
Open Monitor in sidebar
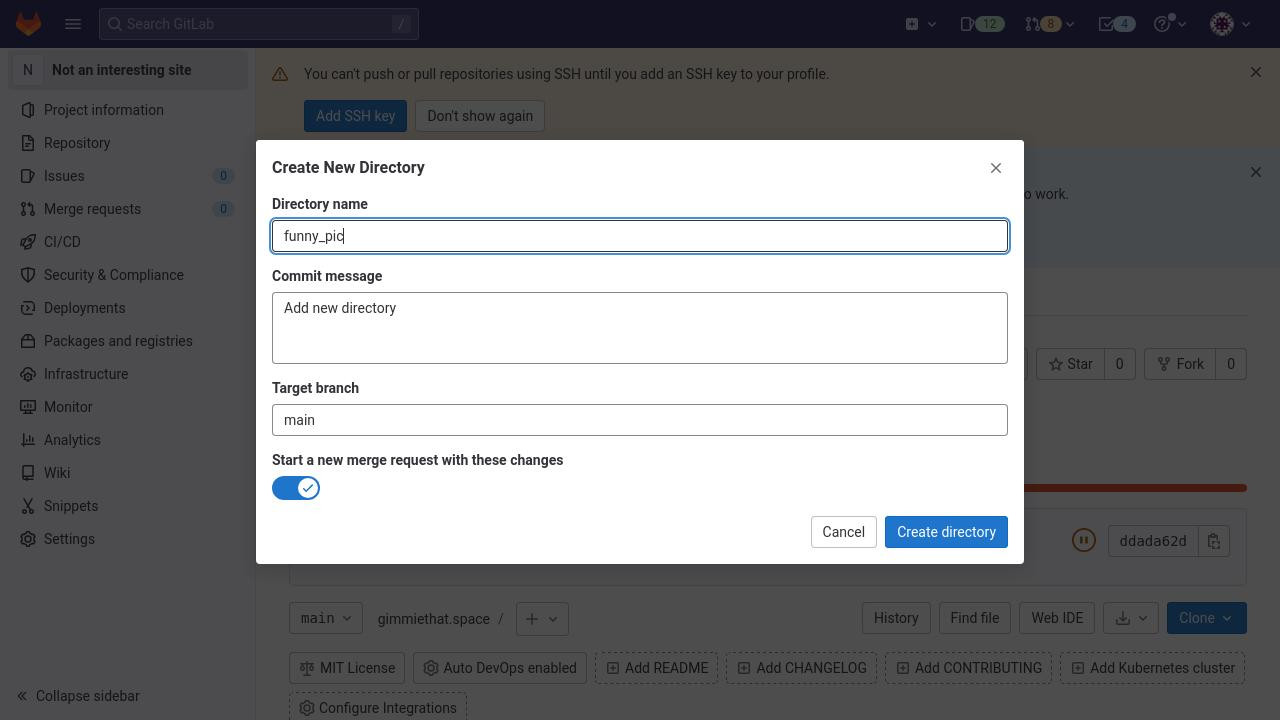(128, 407)
